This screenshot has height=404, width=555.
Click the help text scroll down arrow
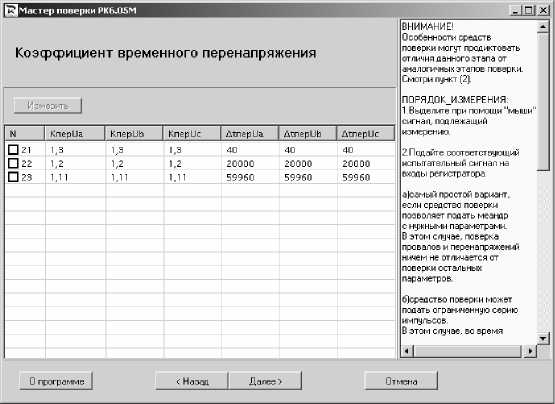coord(543,338)
